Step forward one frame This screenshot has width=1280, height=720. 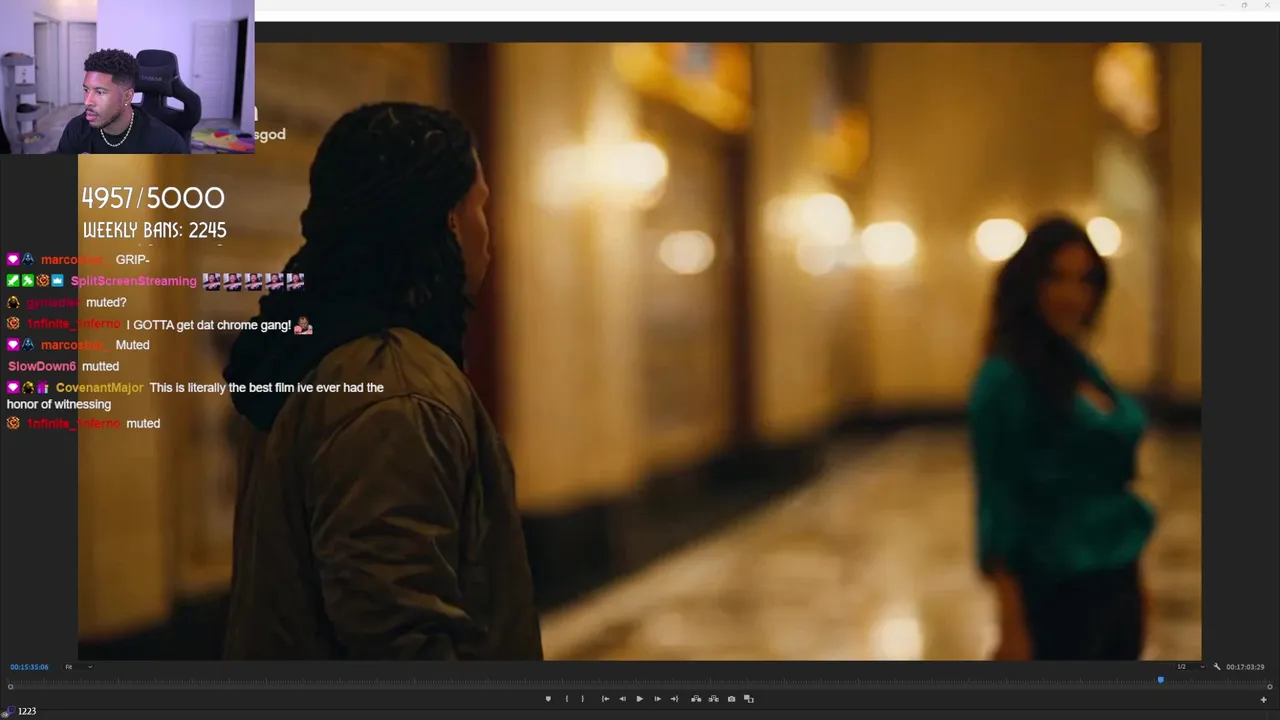pos(657,699)
